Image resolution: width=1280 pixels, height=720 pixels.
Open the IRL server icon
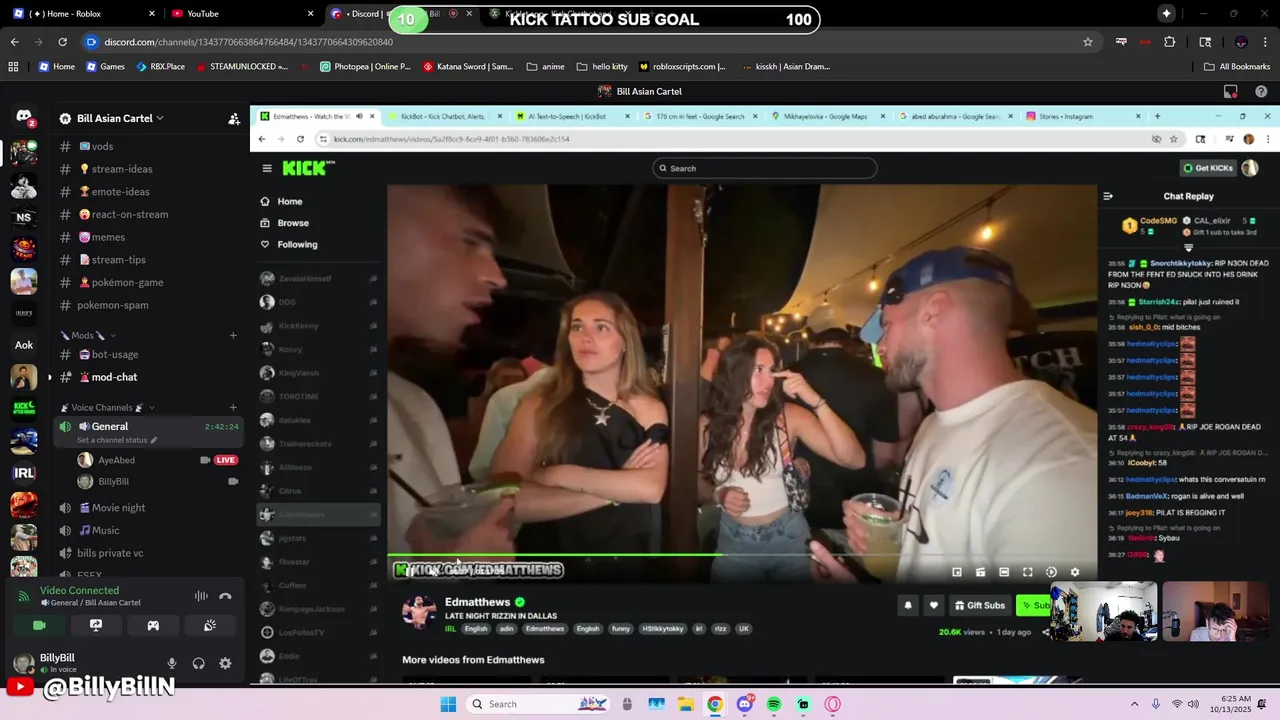point(24,473)
